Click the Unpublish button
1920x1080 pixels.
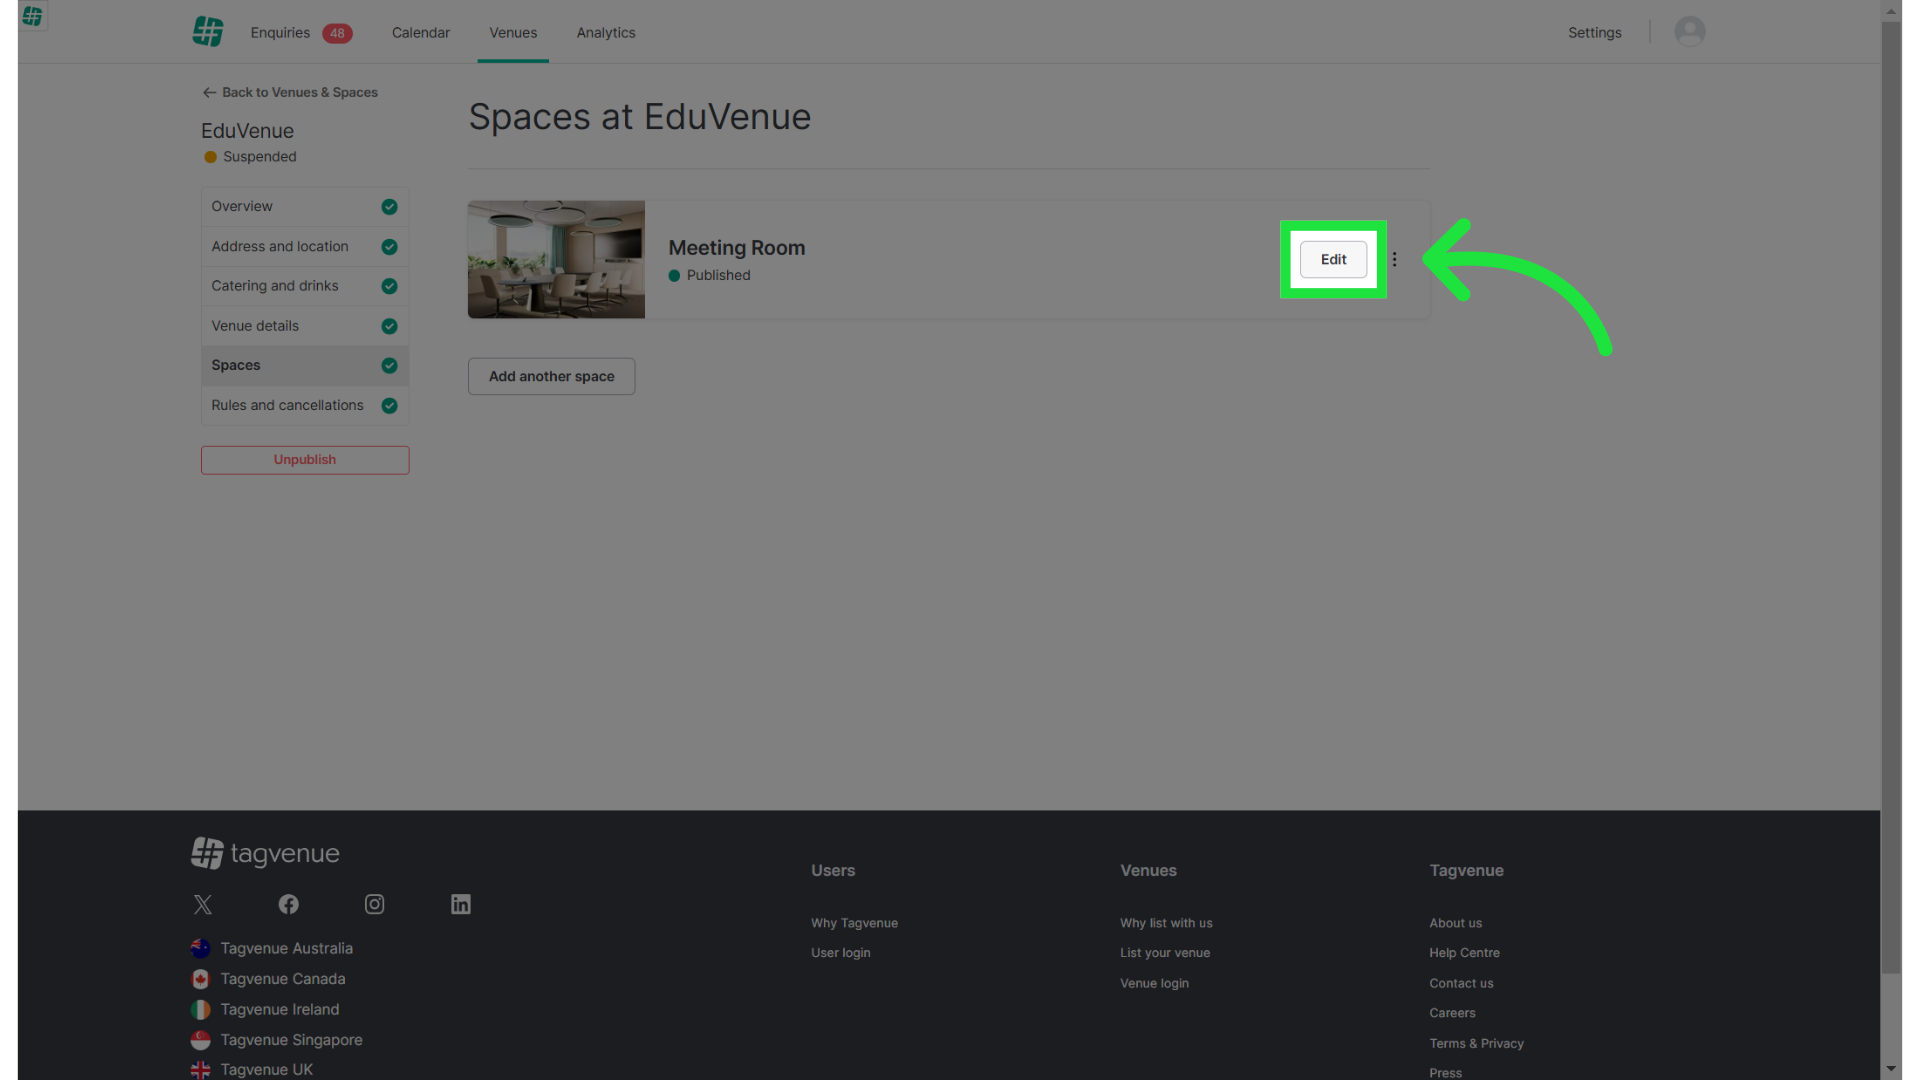coord(305,460)
